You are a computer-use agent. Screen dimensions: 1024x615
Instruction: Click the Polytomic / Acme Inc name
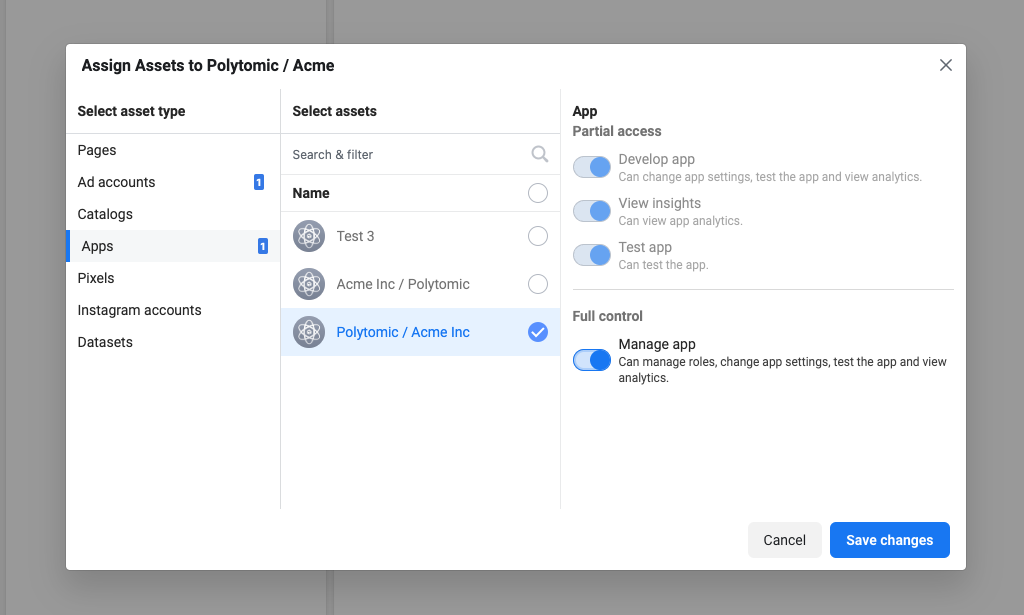coord(403,332)
